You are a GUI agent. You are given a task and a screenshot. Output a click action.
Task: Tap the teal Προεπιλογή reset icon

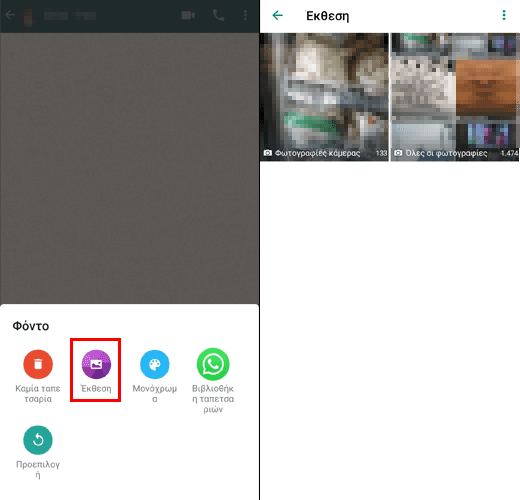click(38, 440)
